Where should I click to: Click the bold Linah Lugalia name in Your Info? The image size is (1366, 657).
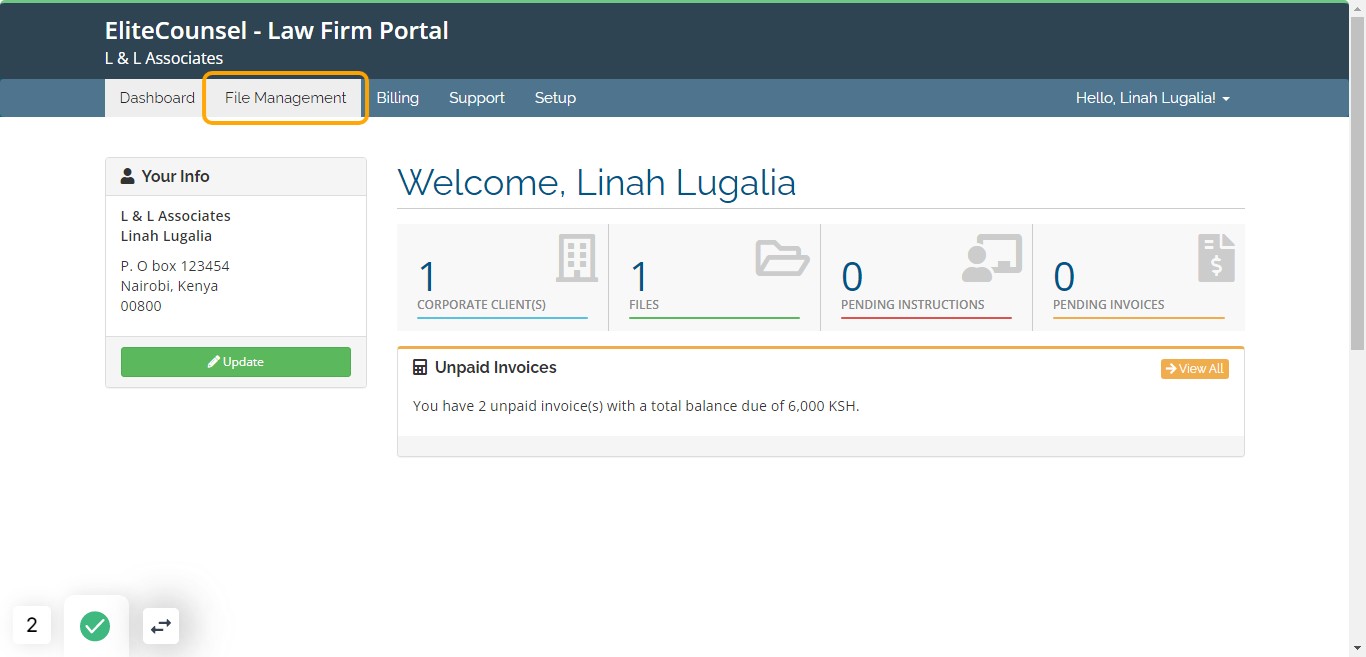pyautogui.click(x=166, y=236)
